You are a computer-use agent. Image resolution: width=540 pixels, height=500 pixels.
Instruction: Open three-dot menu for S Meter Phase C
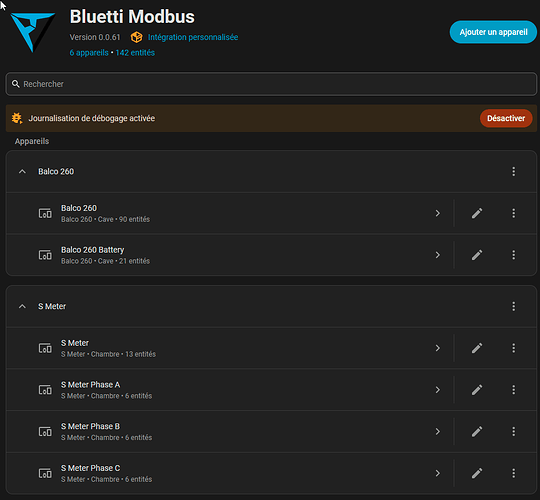(x=513, y=473)
